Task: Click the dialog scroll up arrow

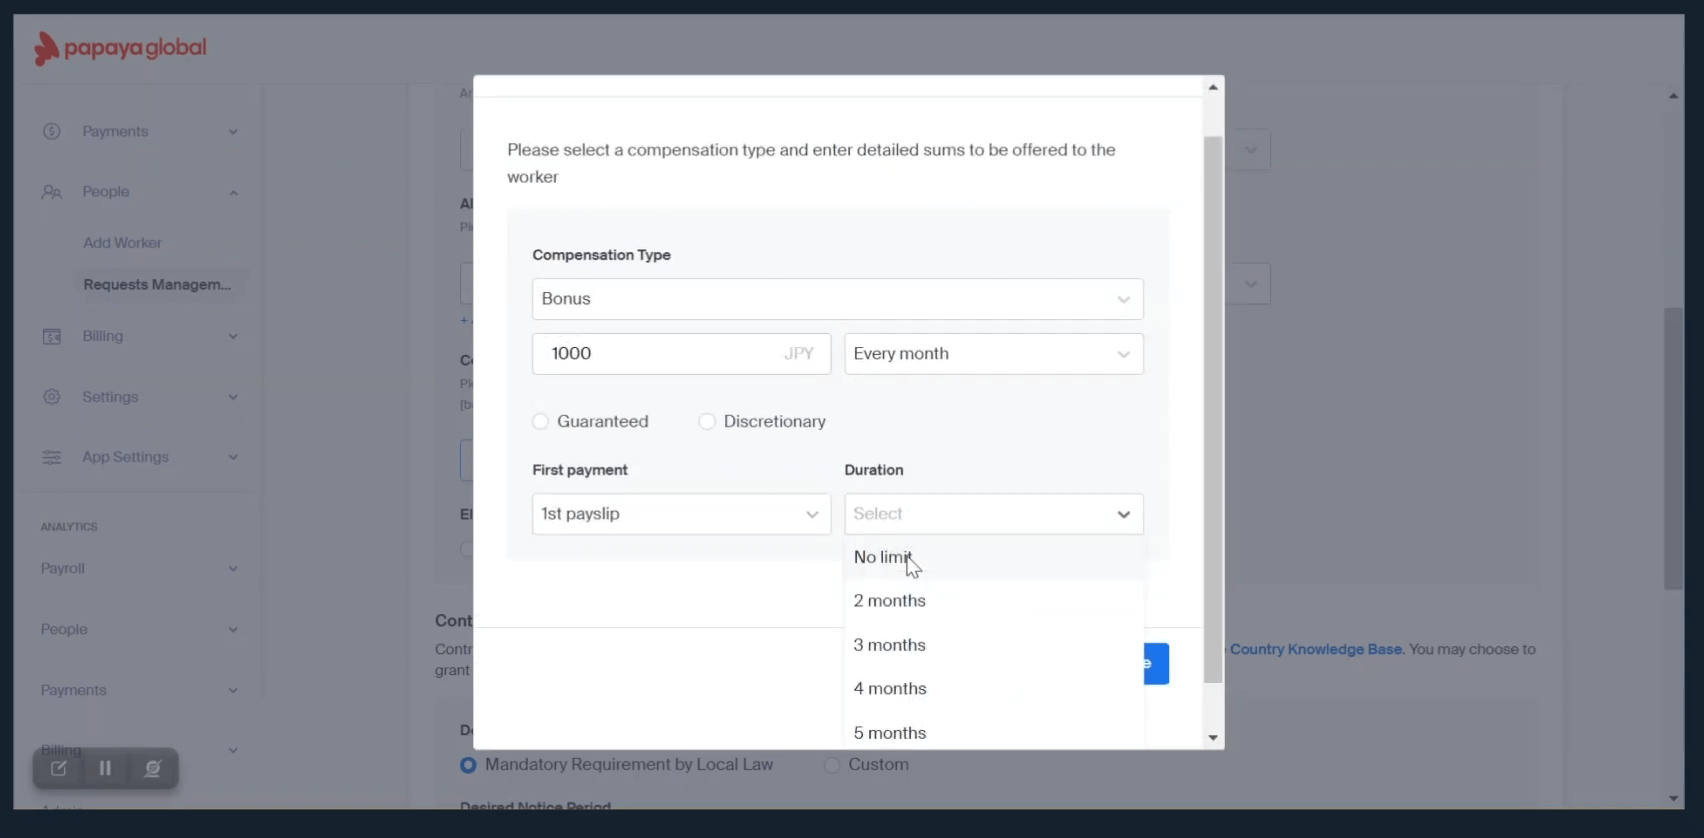Action: (1213, 87)
